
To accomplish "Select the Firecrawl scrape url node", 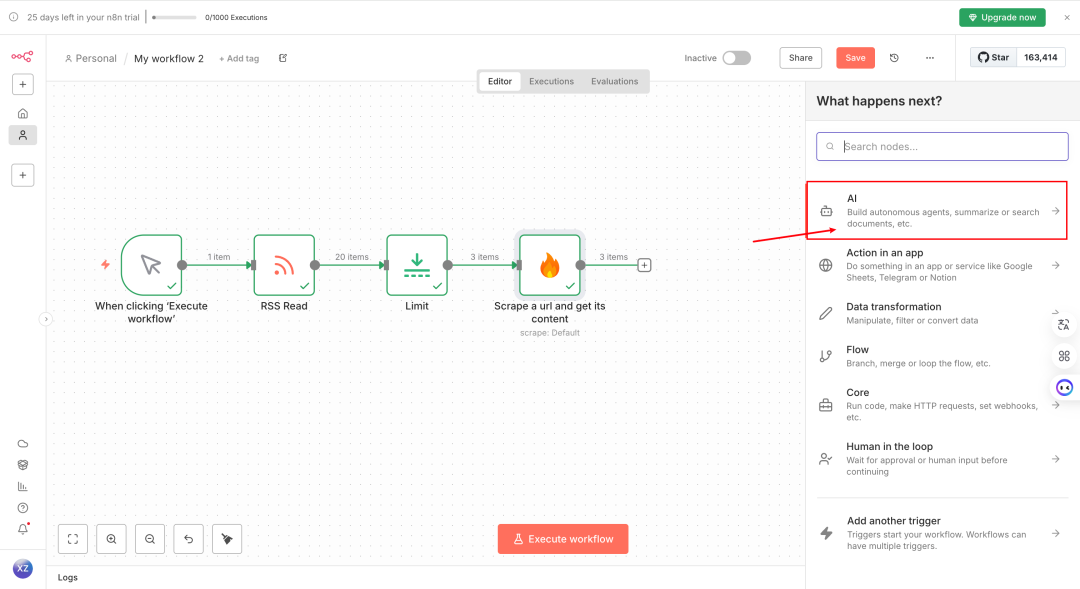I will 550,265.
